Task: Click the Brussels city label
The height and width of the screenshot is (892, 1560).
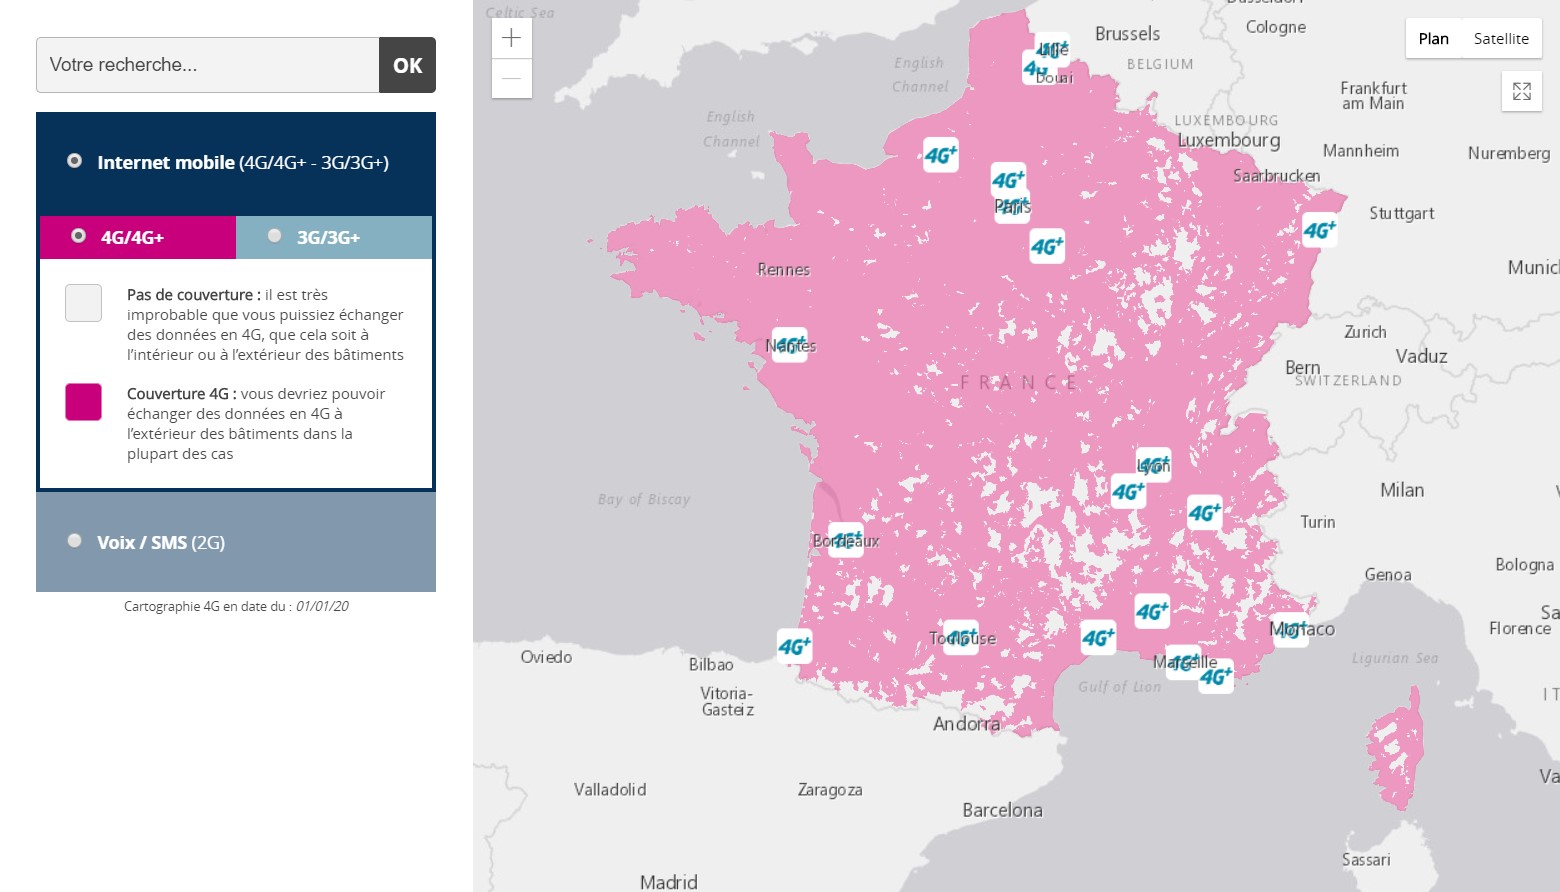Action: (1128, 34)
